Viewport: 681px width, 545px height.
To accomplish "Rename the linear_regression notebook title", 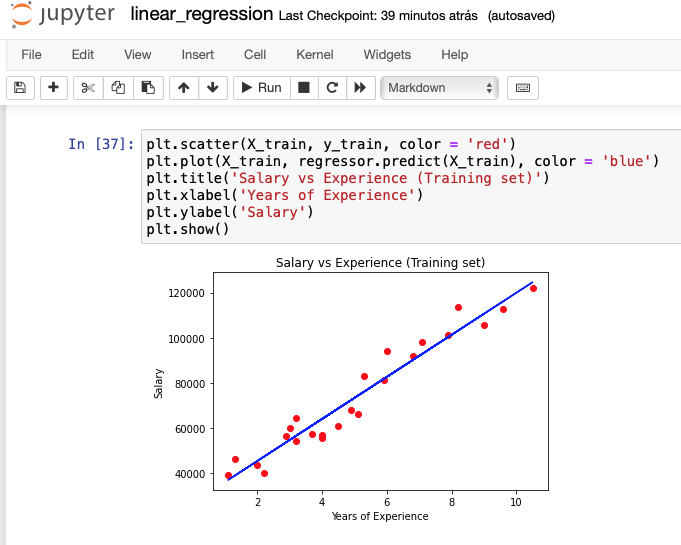I will click(x=202, y=14).
